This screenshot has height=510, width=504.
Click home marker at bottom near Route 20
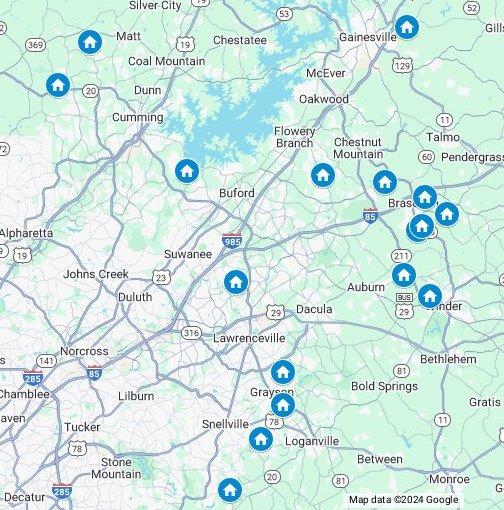(230, 490)
